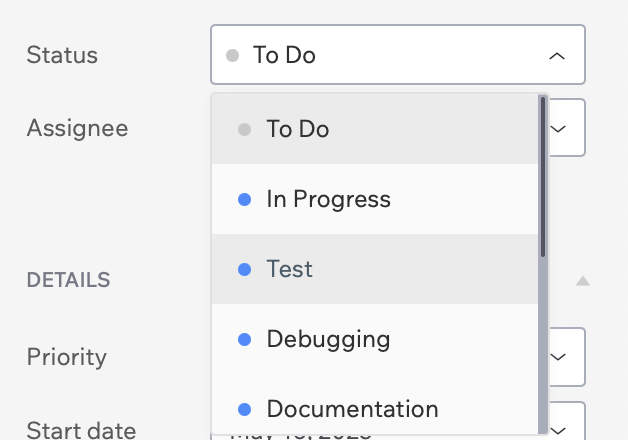Click the Status field showing To Do
This screenshot has width=628, height=440.
tap(398, 54)
